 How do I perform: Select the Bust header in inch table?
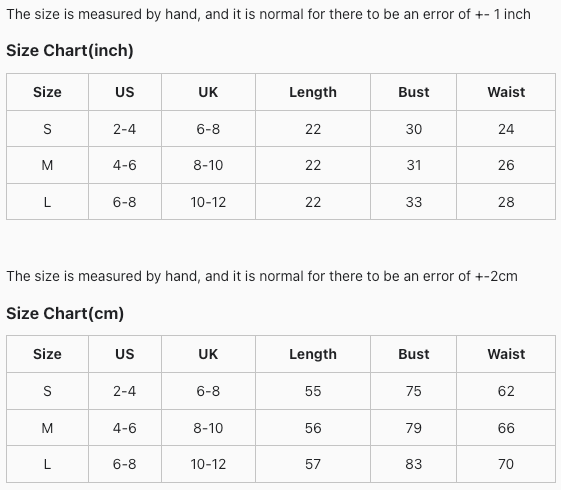coord(413,92)
